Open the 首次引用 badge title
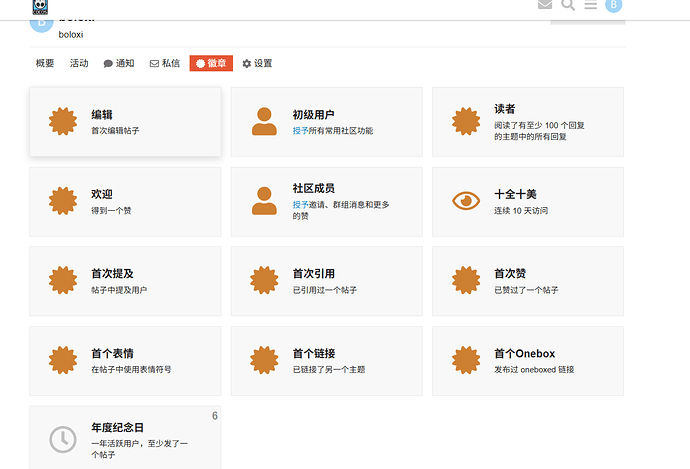This screenshot has width=690, height=469. [314, 274]
